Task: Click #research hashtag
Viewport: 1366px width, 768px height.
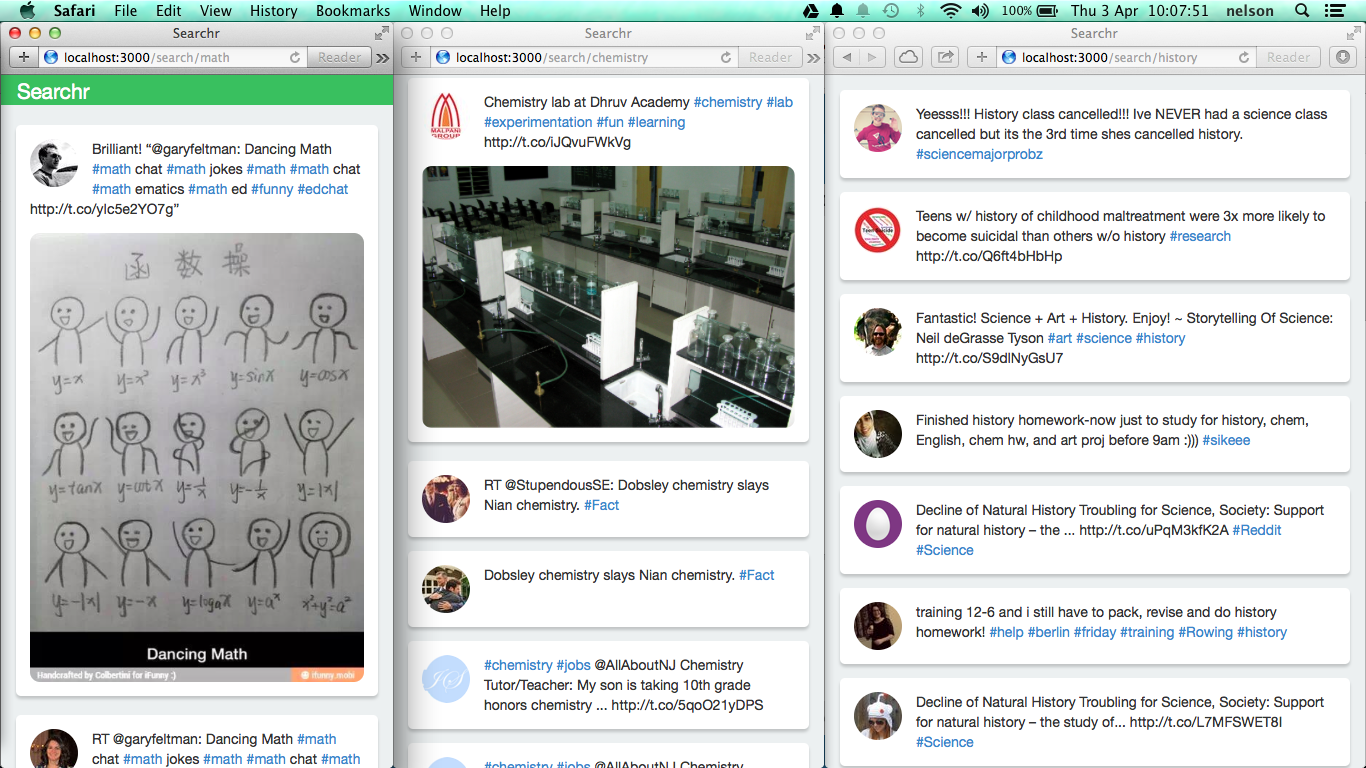Action: click(x=1200, y=236)
